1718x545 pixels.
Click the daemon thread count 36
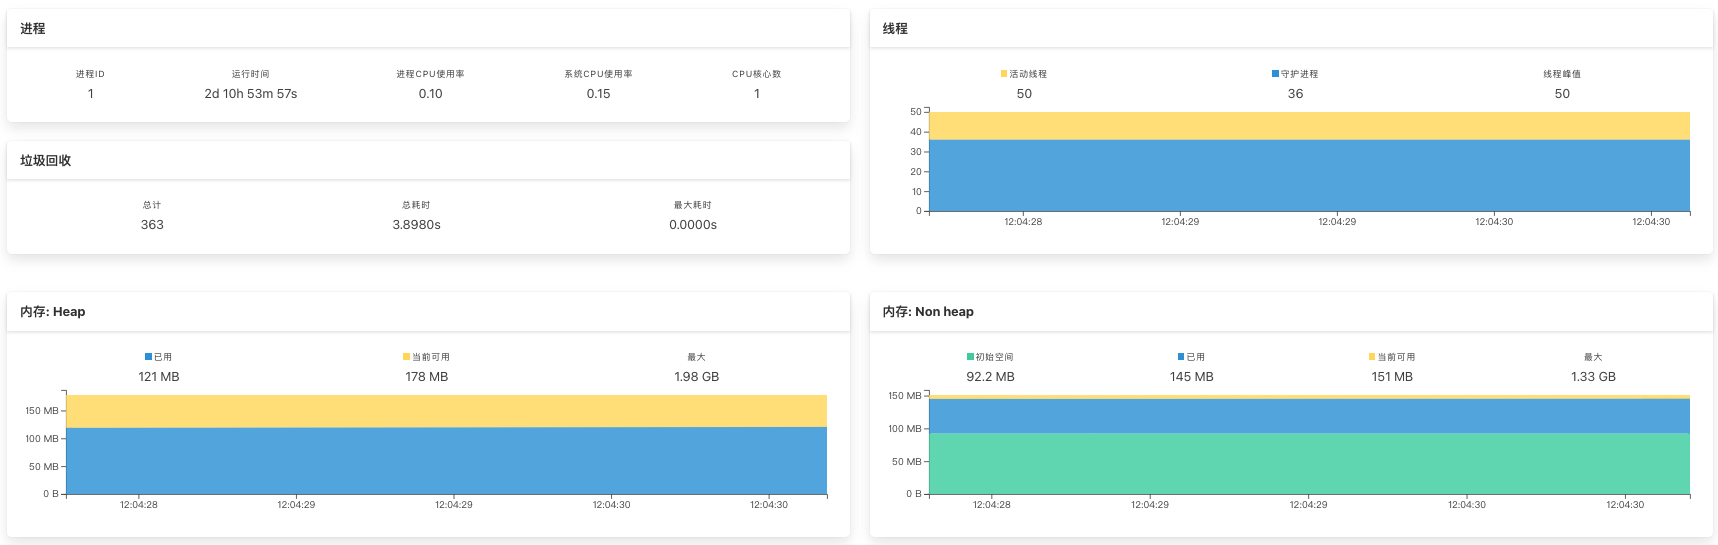coord(1295,94)
